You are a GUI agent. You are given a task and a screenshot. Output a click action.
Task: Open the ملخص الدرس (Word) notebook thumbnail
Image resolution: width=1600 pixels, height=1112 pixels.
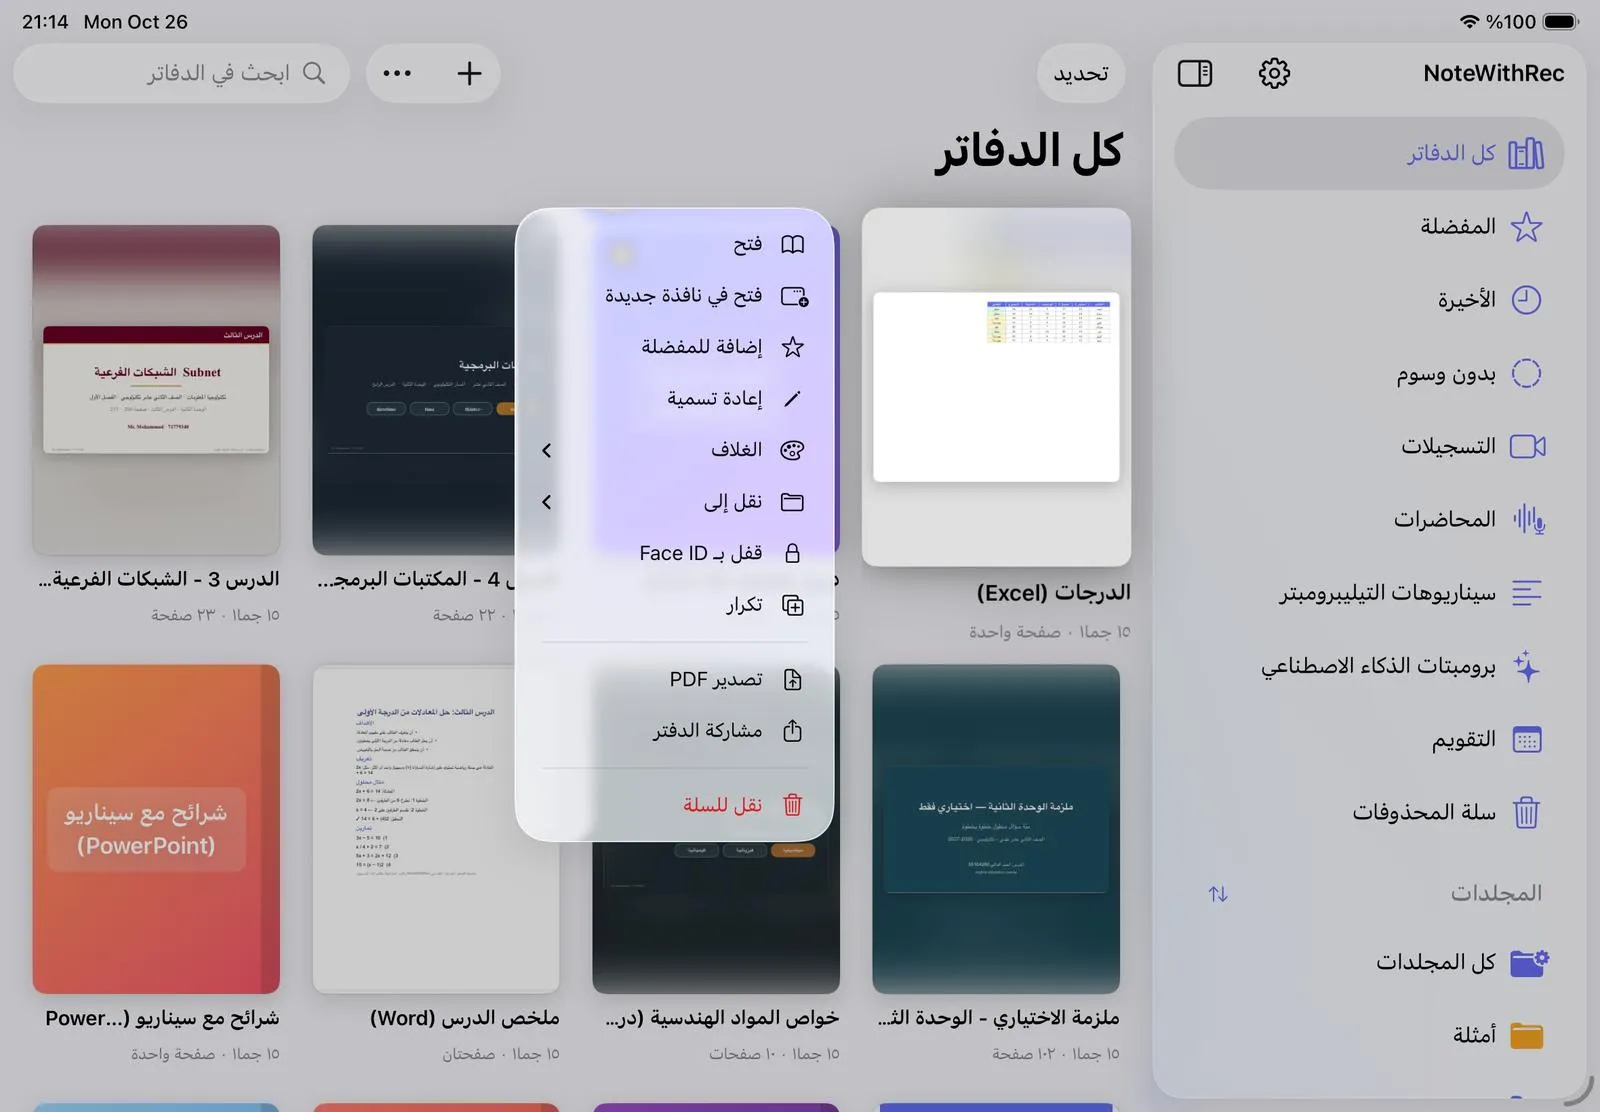tap(436, 829)
